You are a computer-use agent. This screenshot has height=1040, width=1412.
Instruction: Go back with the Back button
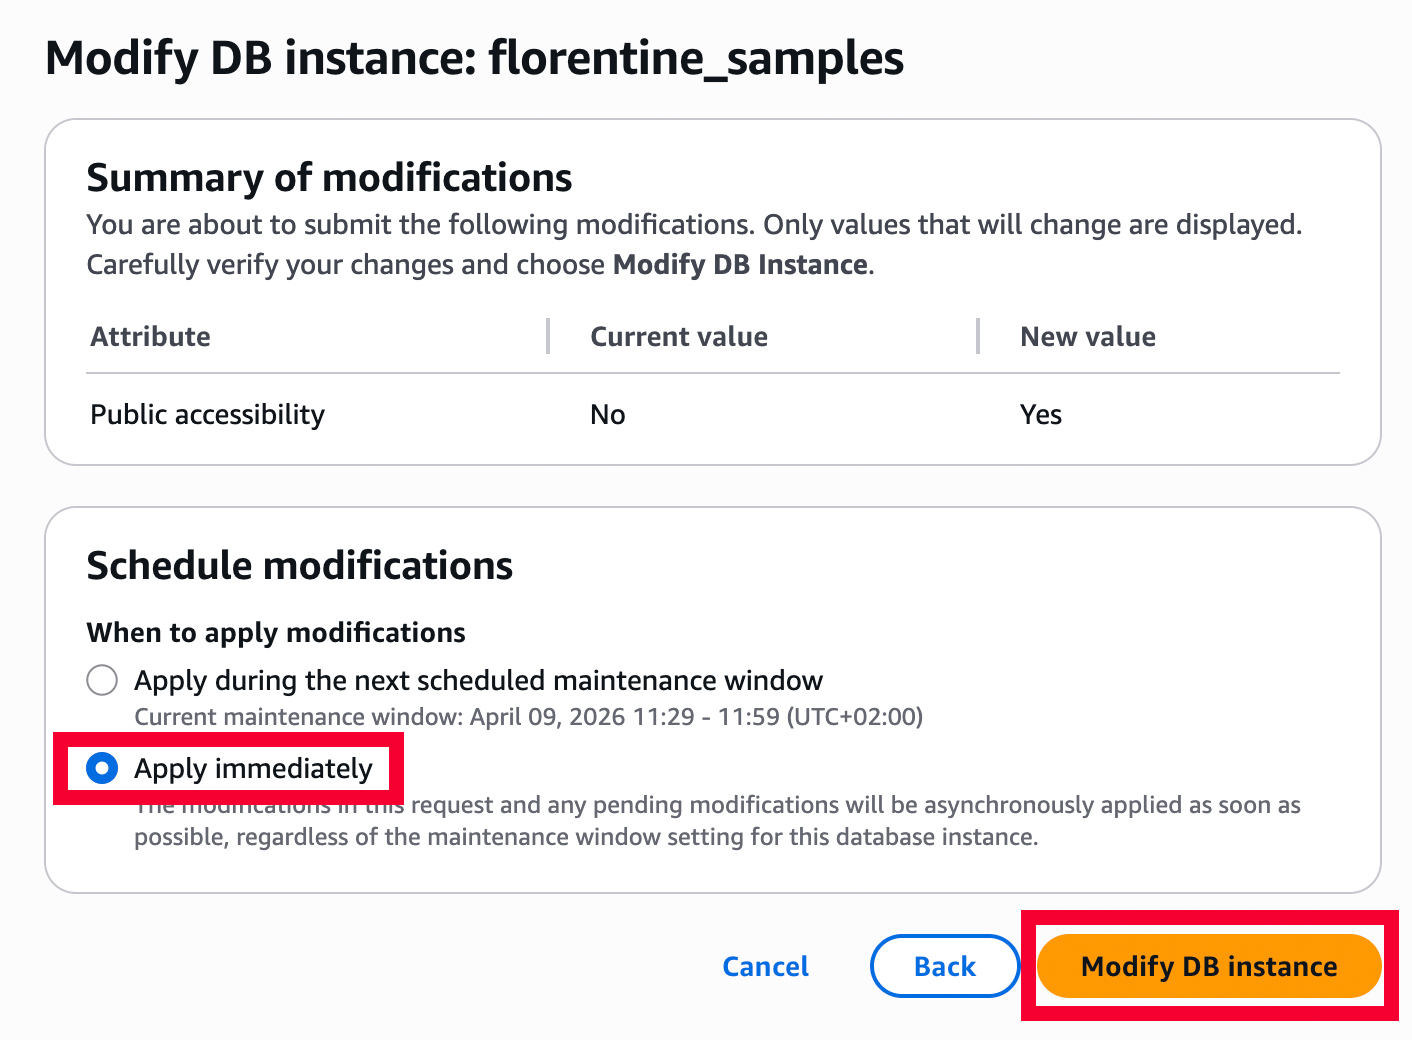point(944,966)
